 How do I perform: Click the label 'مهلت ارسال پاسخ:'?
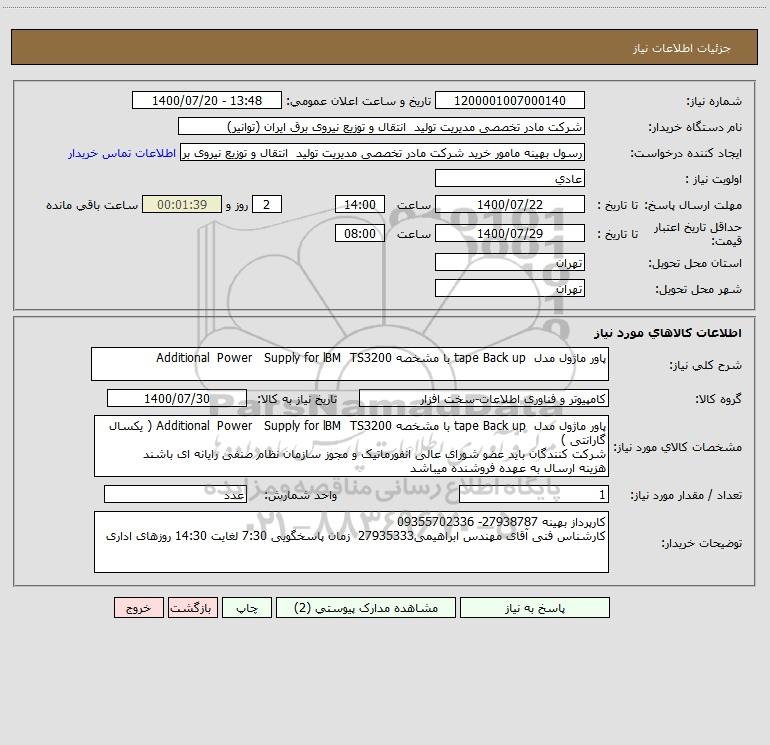point(693,205)
